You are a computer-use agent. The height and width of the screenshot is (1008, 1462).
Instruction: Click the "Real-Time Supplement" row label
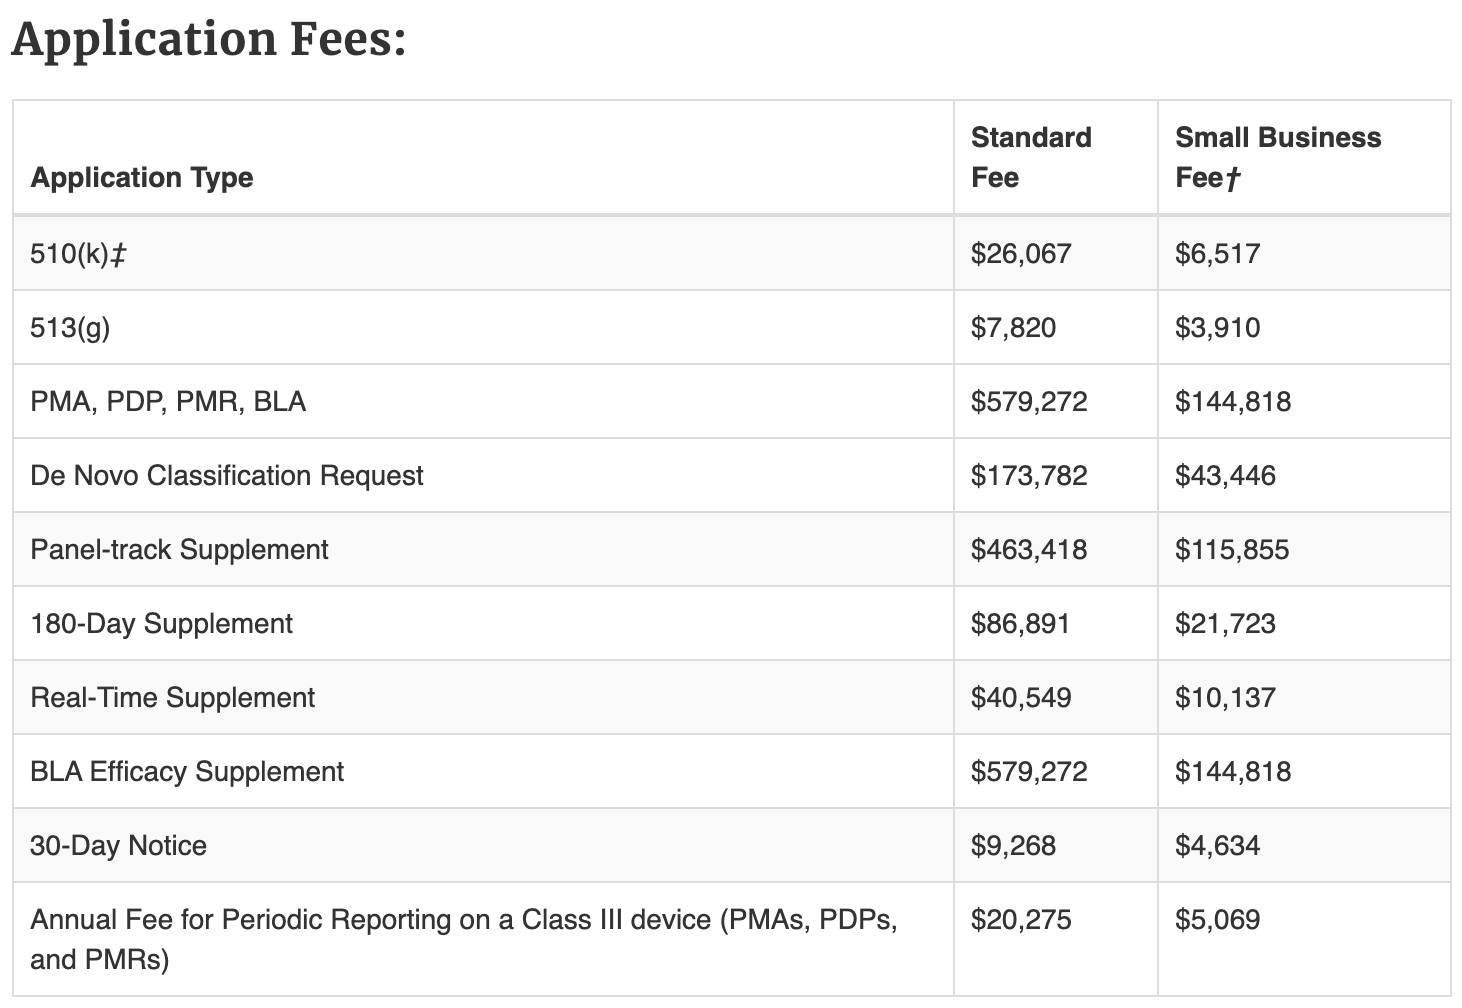pyautogui.click(x=172, y=698)
